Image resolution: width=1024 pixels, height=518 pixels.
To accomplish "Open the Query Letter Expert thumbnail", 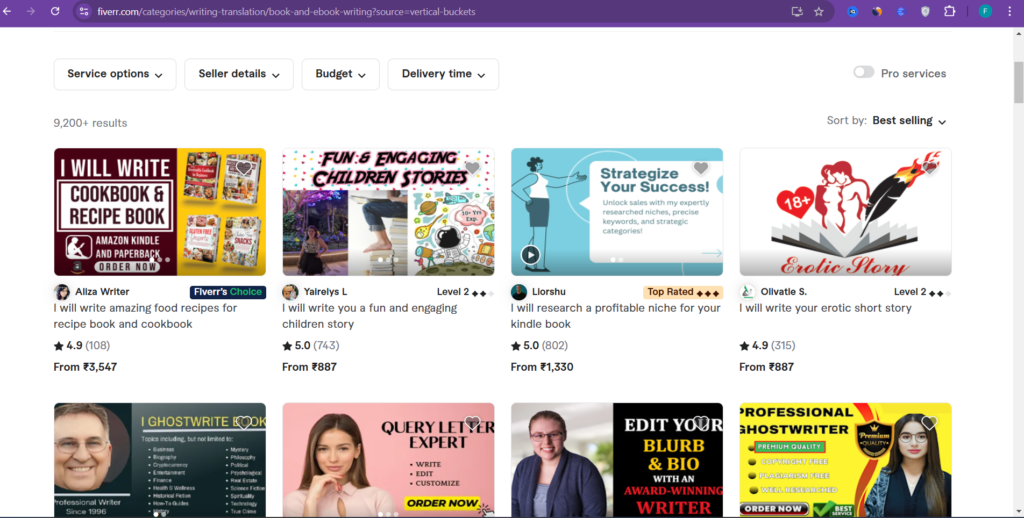I will tap(389, 460).
